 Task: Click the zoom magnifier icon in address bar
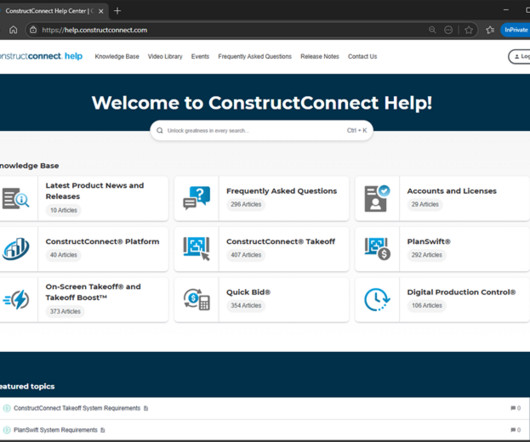[x=432, y=30]
